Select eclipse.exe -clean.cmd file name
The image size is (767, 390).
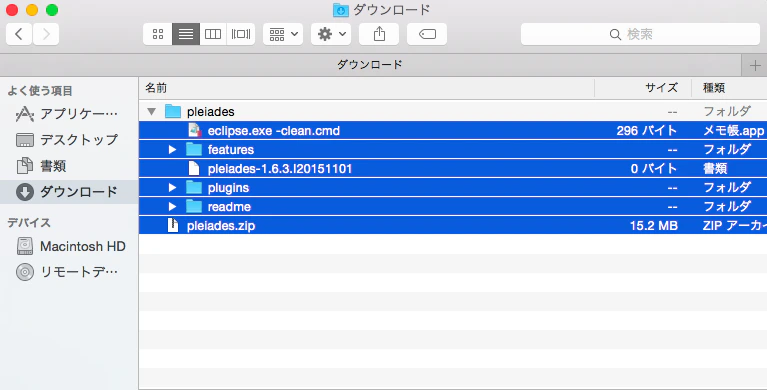click(x=273, y=131)
